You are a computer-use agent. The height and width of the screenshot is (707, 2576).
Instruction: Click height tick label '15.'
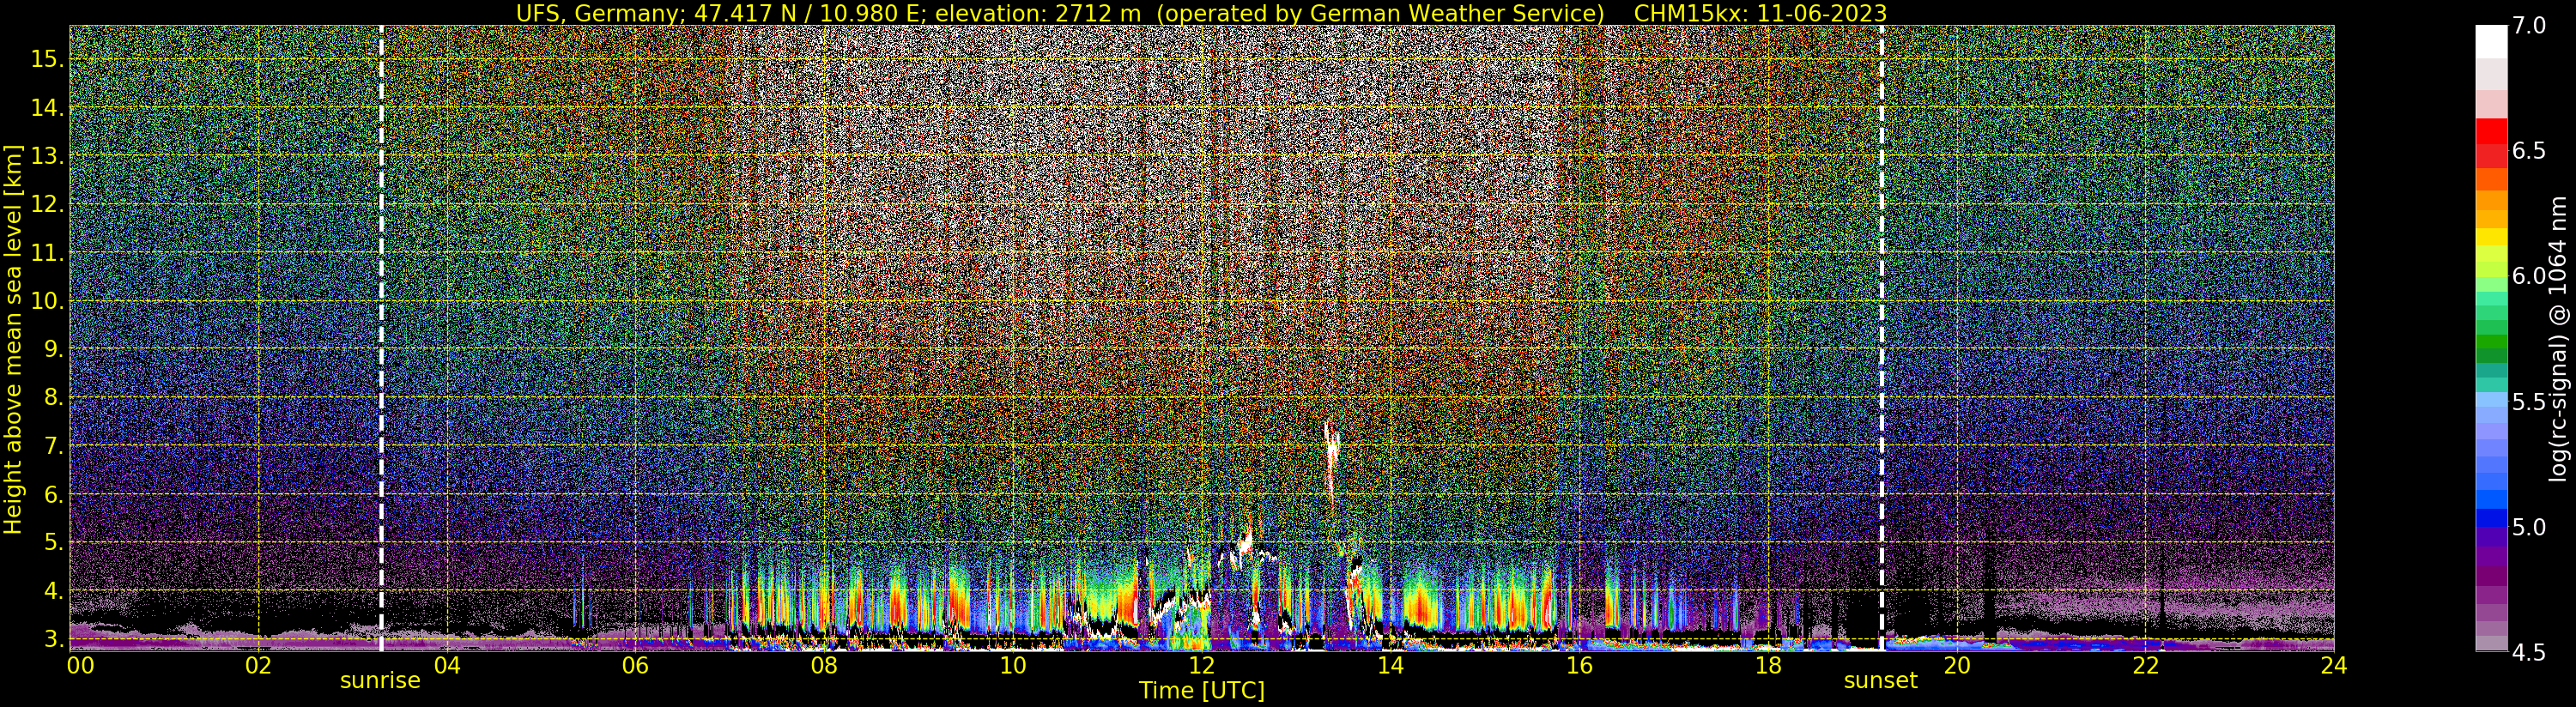coord(48,60)
